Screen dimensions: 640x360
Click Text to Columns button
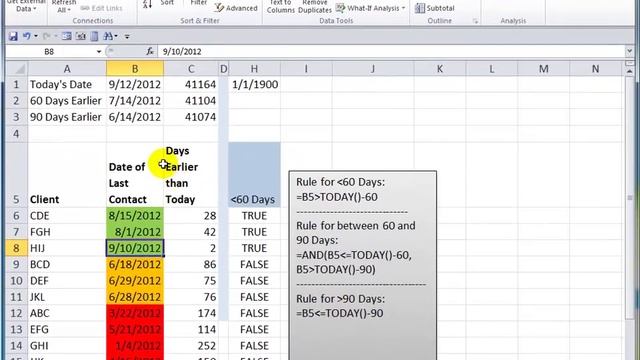click(x=280, y=6)
